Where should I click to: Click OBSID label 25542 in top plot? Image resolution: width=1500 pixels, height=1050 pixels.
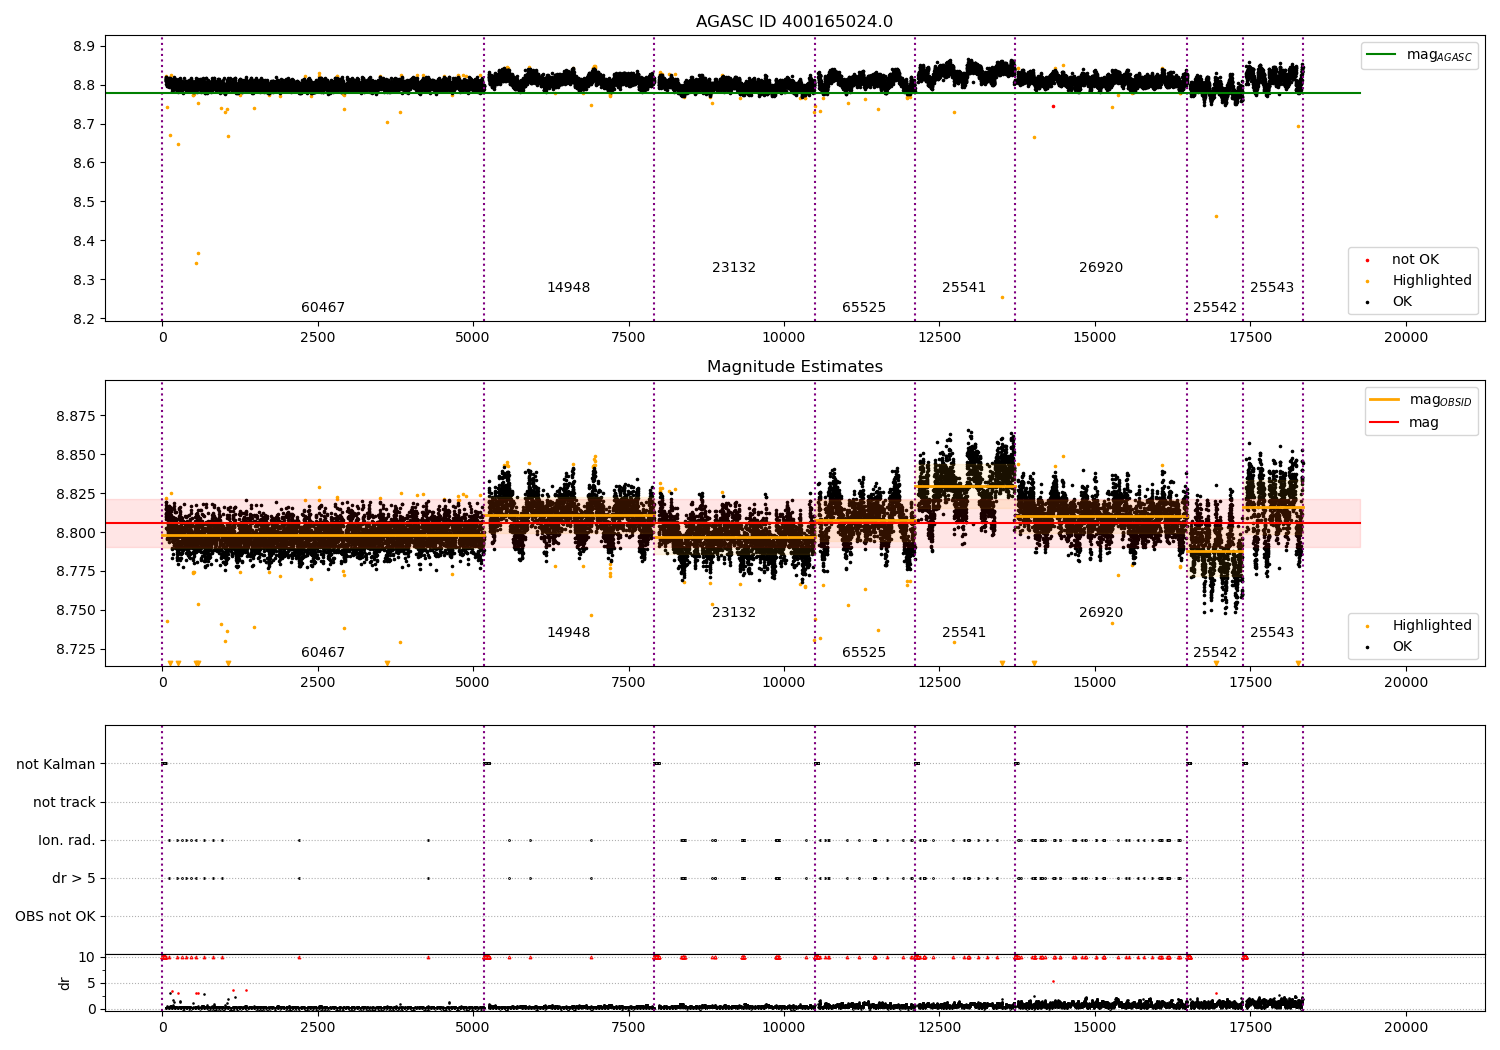[1215, 308]
